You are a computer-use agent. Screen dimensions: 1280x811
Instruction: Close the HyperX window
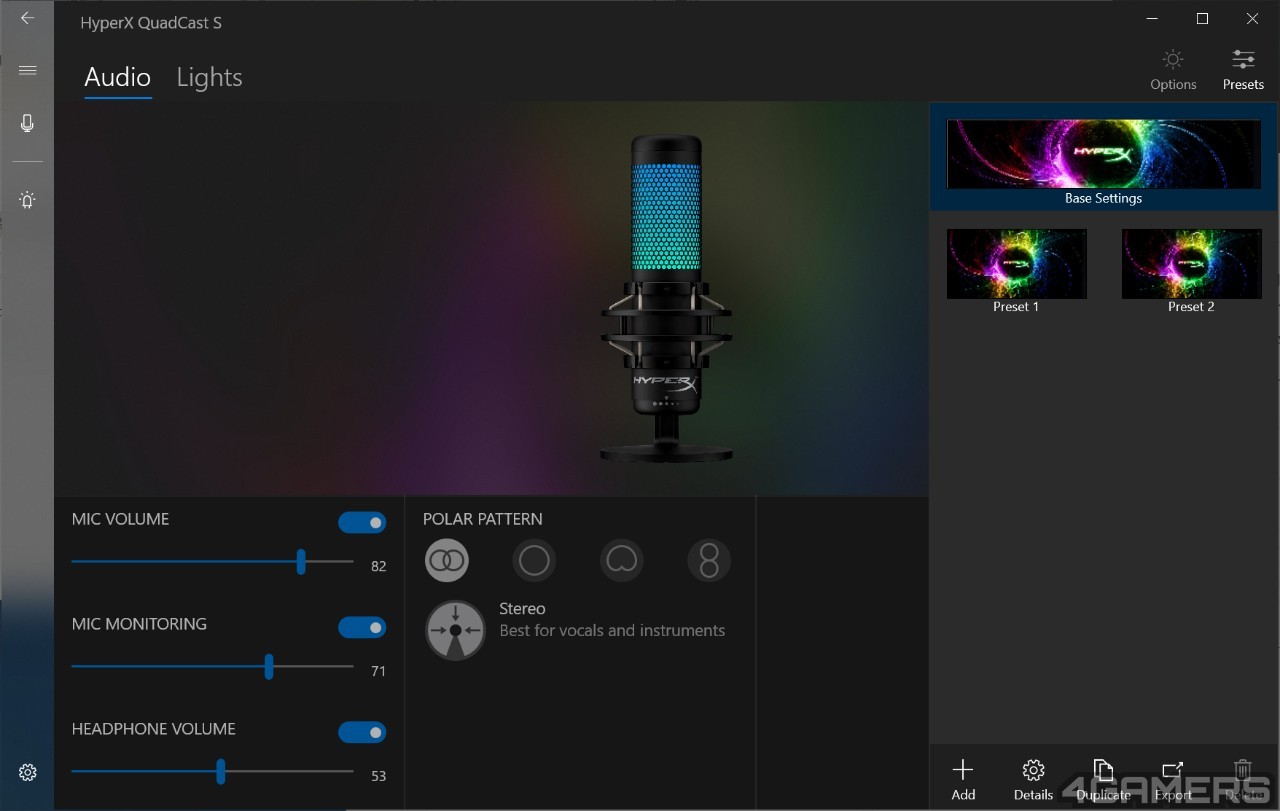[1252, 18]
